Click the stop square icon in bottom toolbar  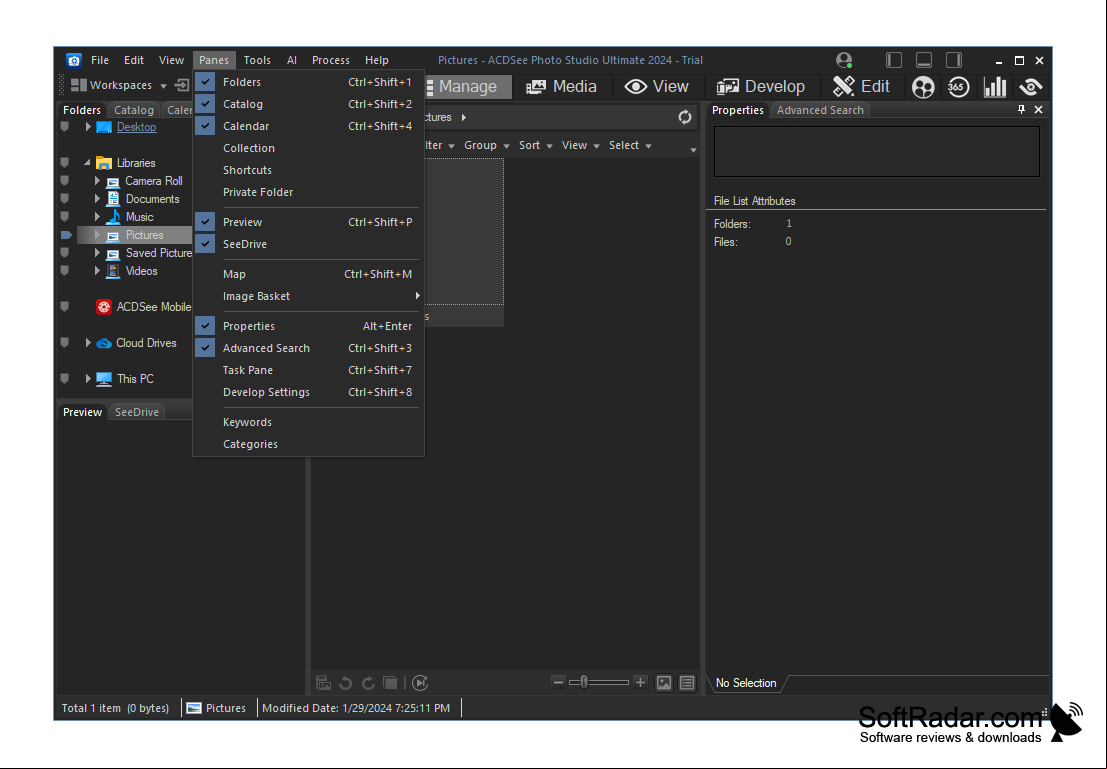click(x=390, y=683)
